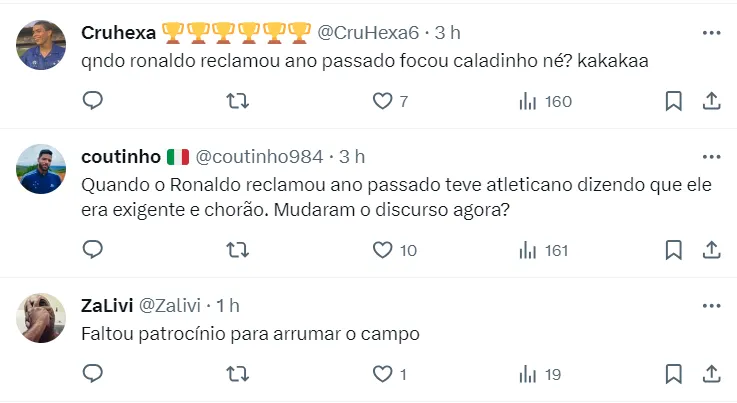Retweet coutinho's post
The height and width of the screenshot is (403, 737).
coord(237,250)
